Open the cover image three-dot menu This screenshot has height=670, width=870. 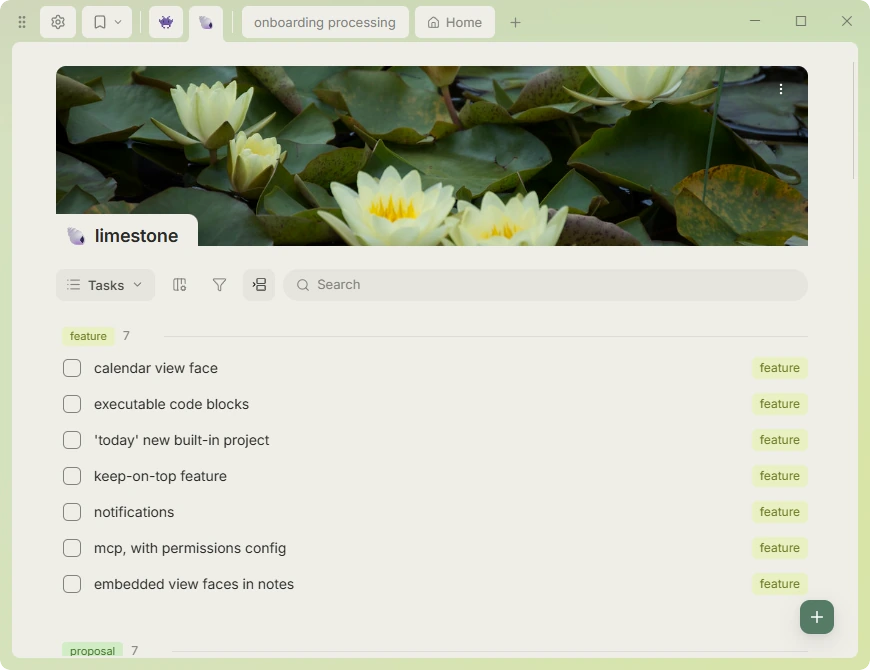(781, 89)
